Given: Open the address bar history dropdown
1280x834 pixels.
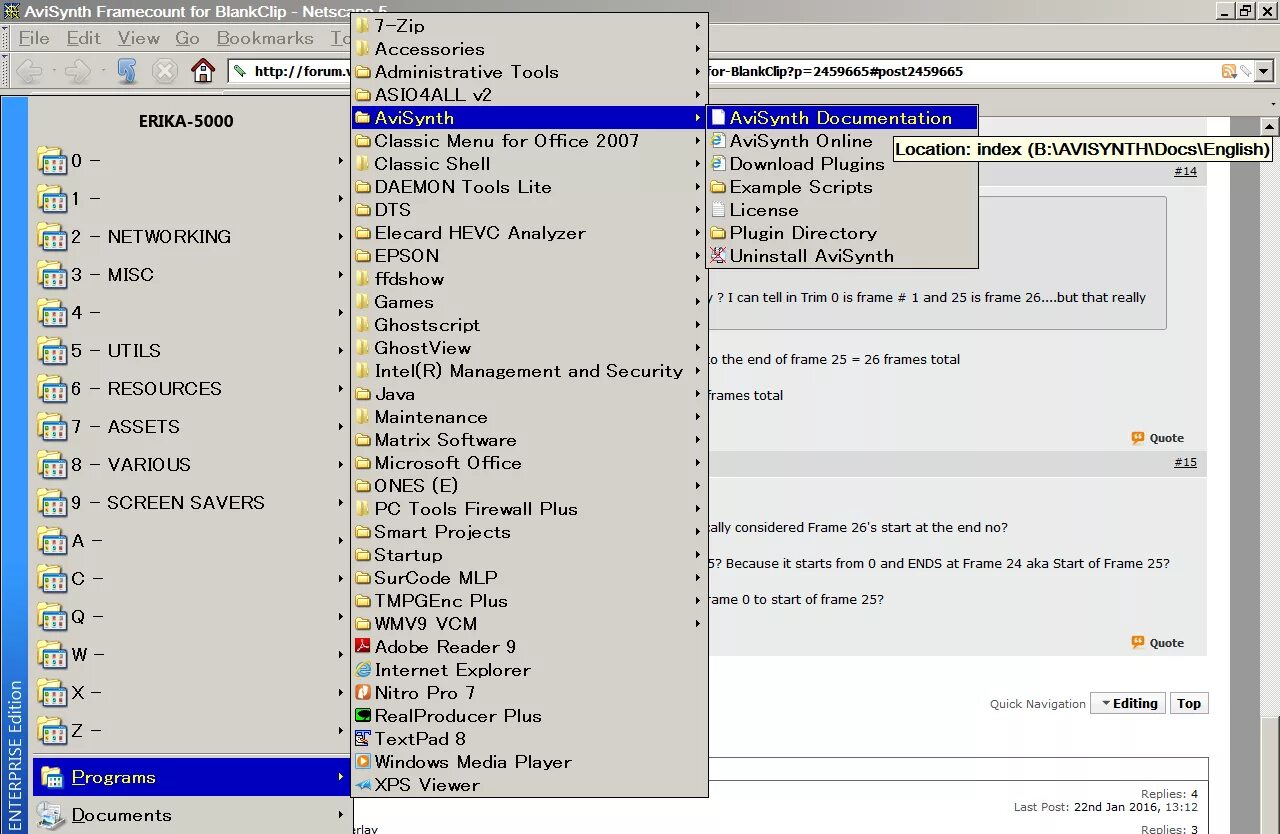Looking at the screenshot, I should 1263,71.
